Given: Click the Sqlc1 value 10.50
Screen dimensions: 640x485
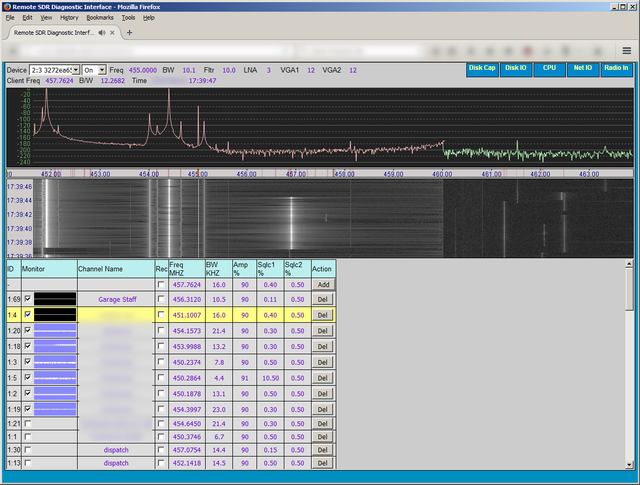Looking at the screenshot, I should tap(270, 378).
